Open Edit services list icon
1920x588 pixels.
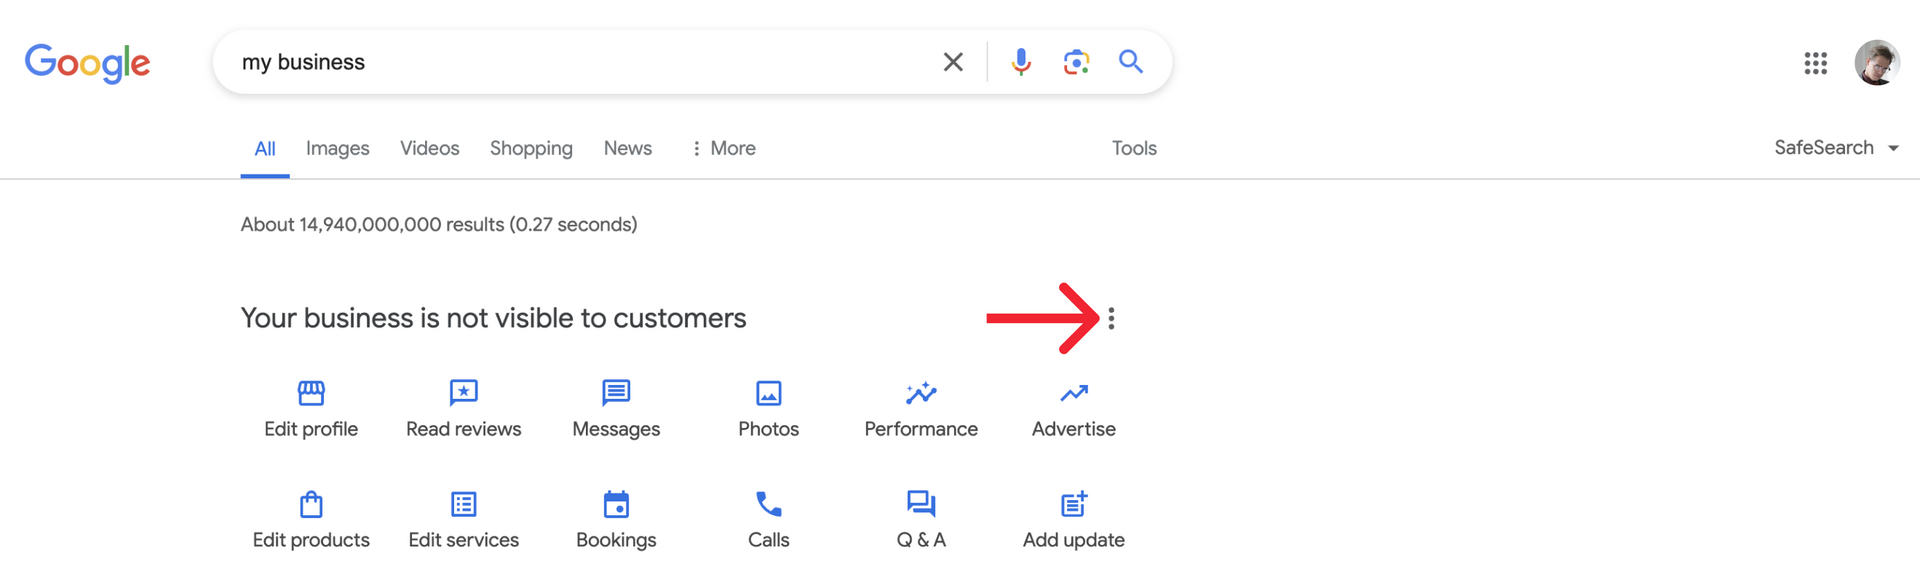(464, 504)
